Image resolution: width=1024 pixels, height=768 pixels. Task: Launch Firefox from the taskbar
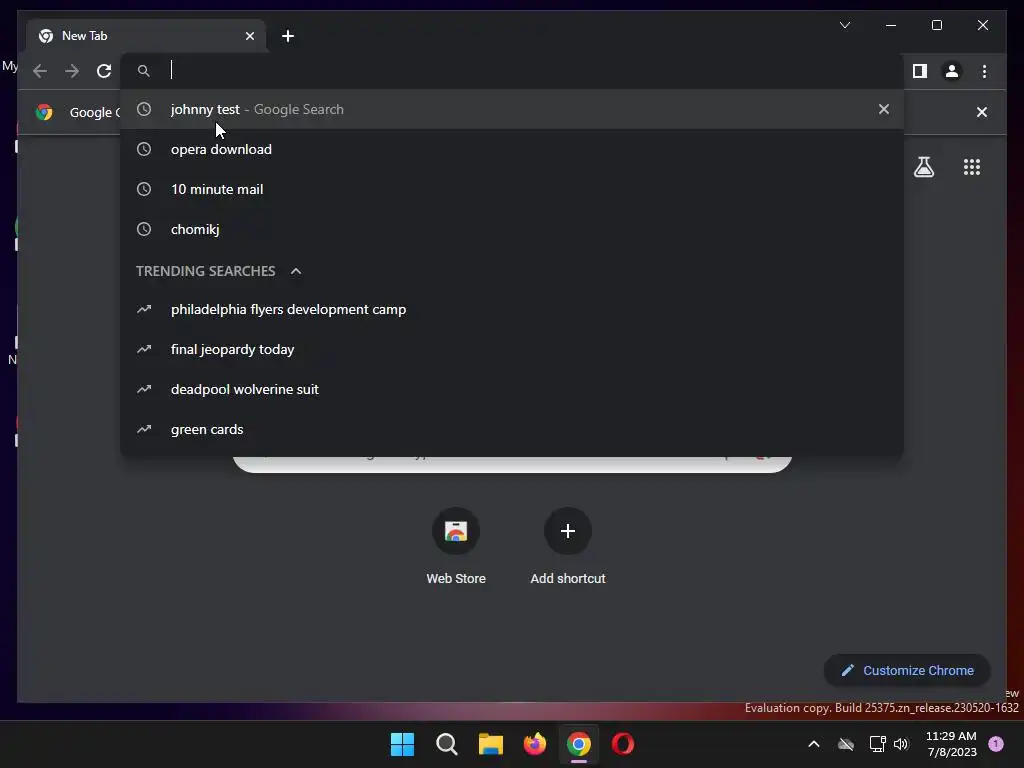coord(535,744)
